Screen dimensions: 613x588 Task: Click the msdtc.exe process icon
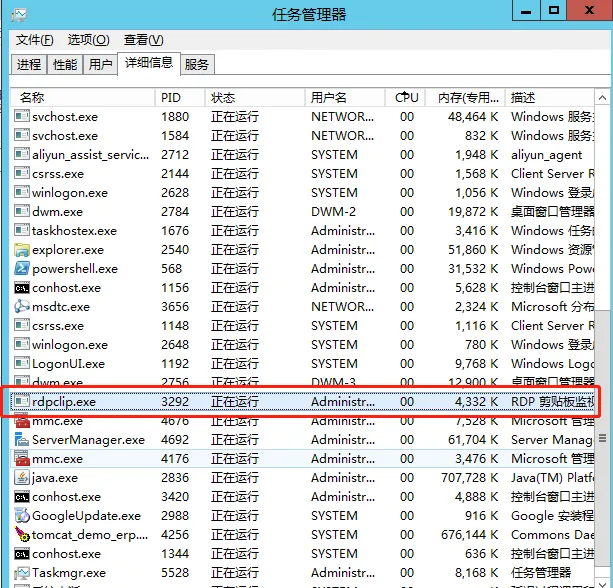coord(22,307)
